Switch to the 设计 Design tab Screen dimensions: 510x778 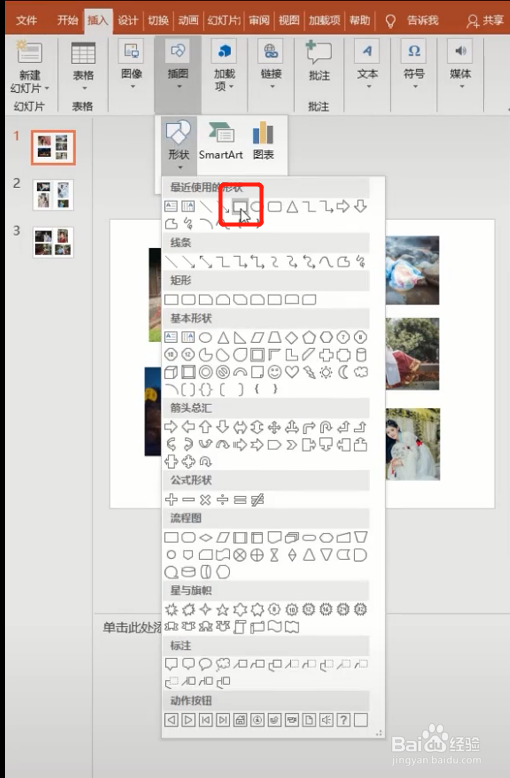[128, 20]
